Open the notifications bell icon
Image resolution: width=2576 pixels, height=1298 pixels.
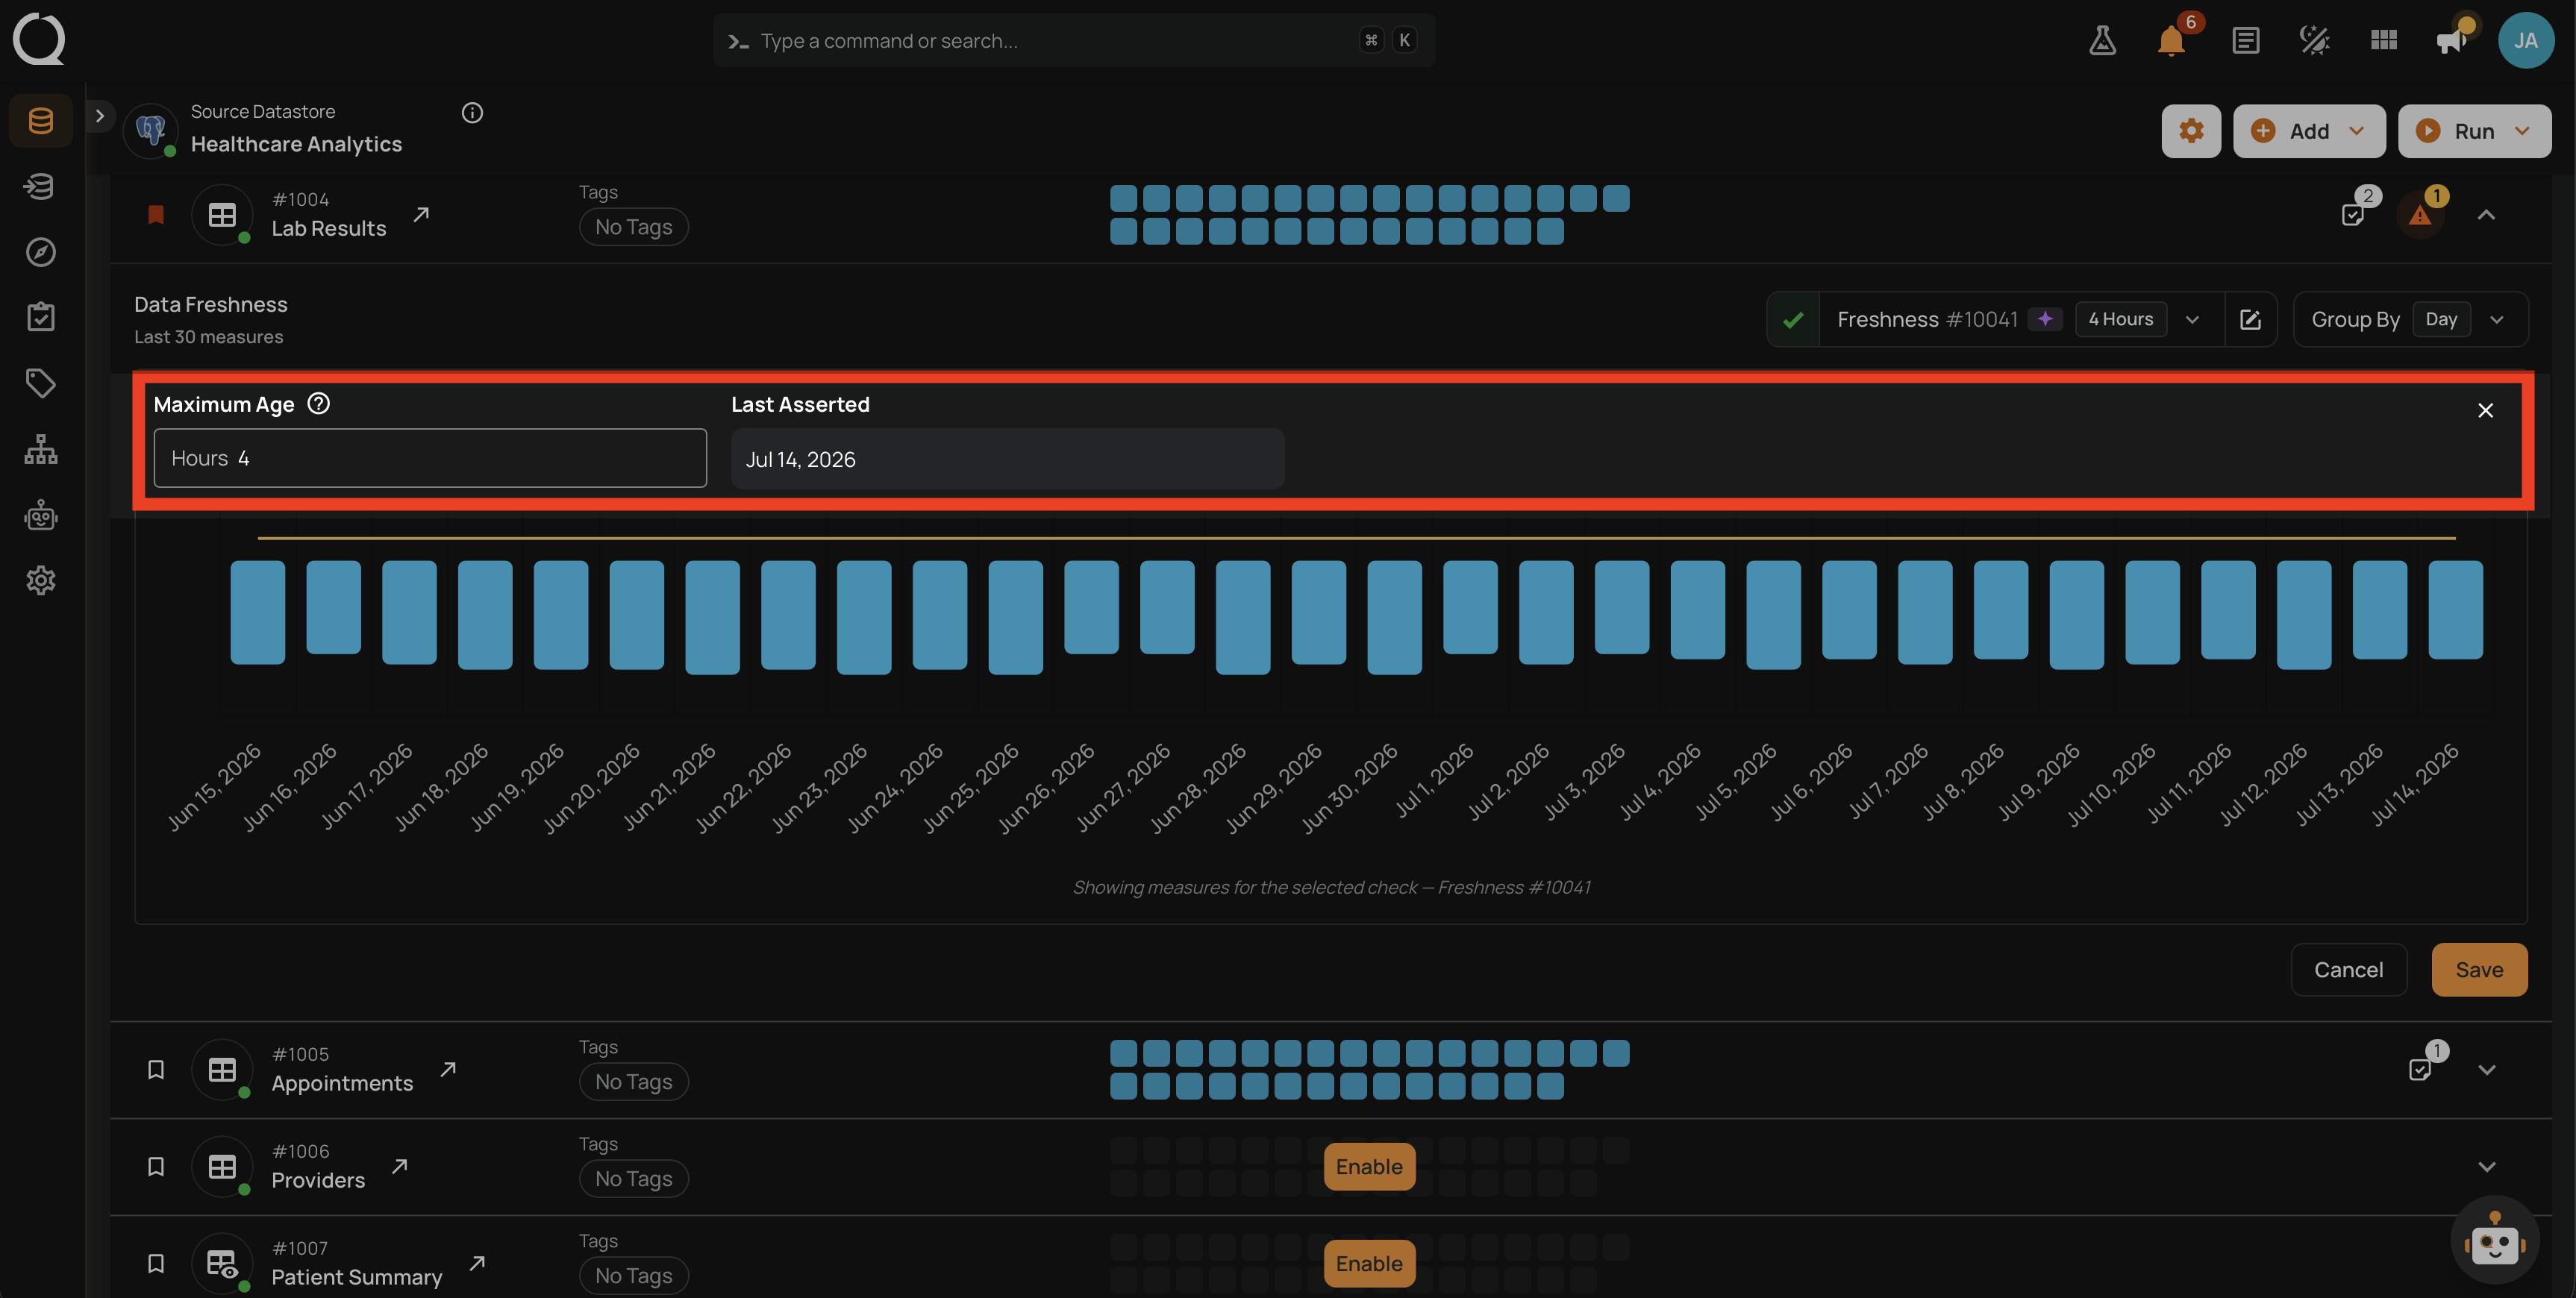point(2171,41)
